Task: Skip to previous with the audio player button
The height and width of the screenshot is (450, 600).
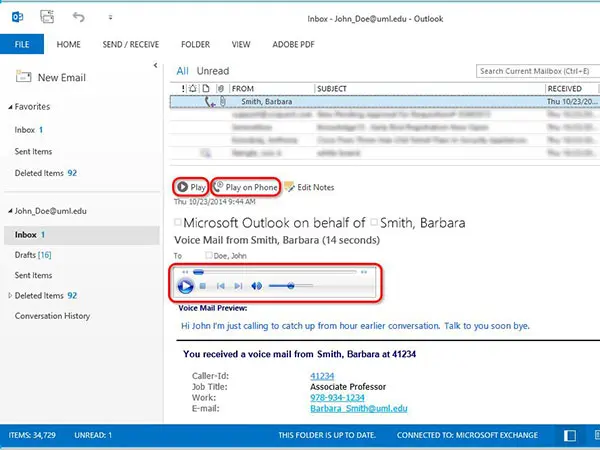Action: pos(220,286)
